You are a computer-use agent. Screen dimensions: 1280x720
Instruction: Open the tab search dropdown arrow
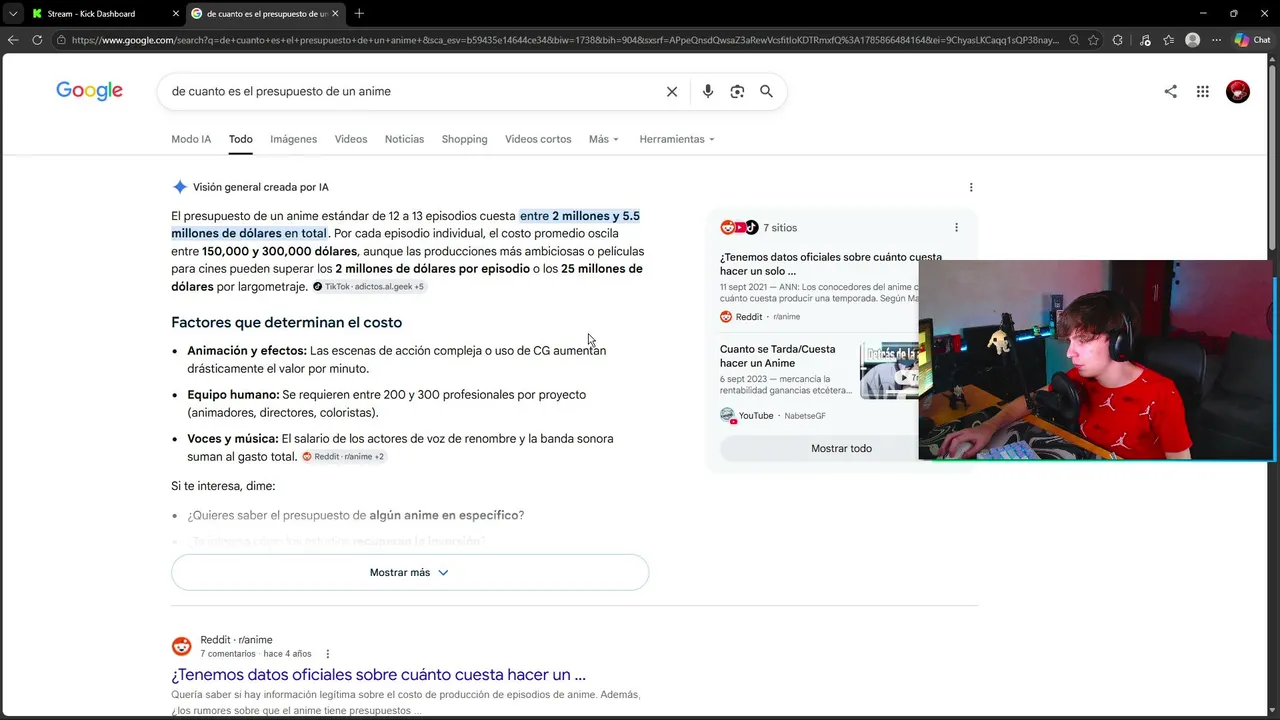(13, 13)
